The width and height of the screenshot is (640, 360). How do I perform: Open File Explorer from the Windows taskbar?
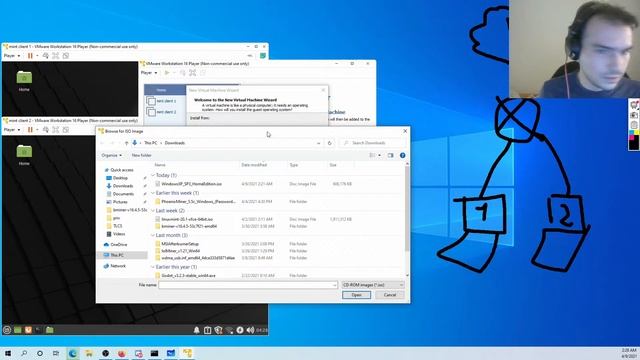[89, 353]
